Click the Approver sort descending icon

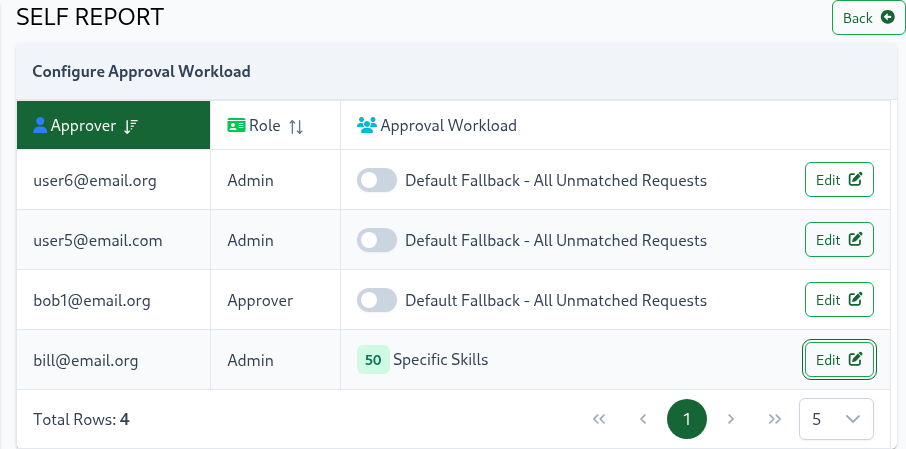point(131,126)
